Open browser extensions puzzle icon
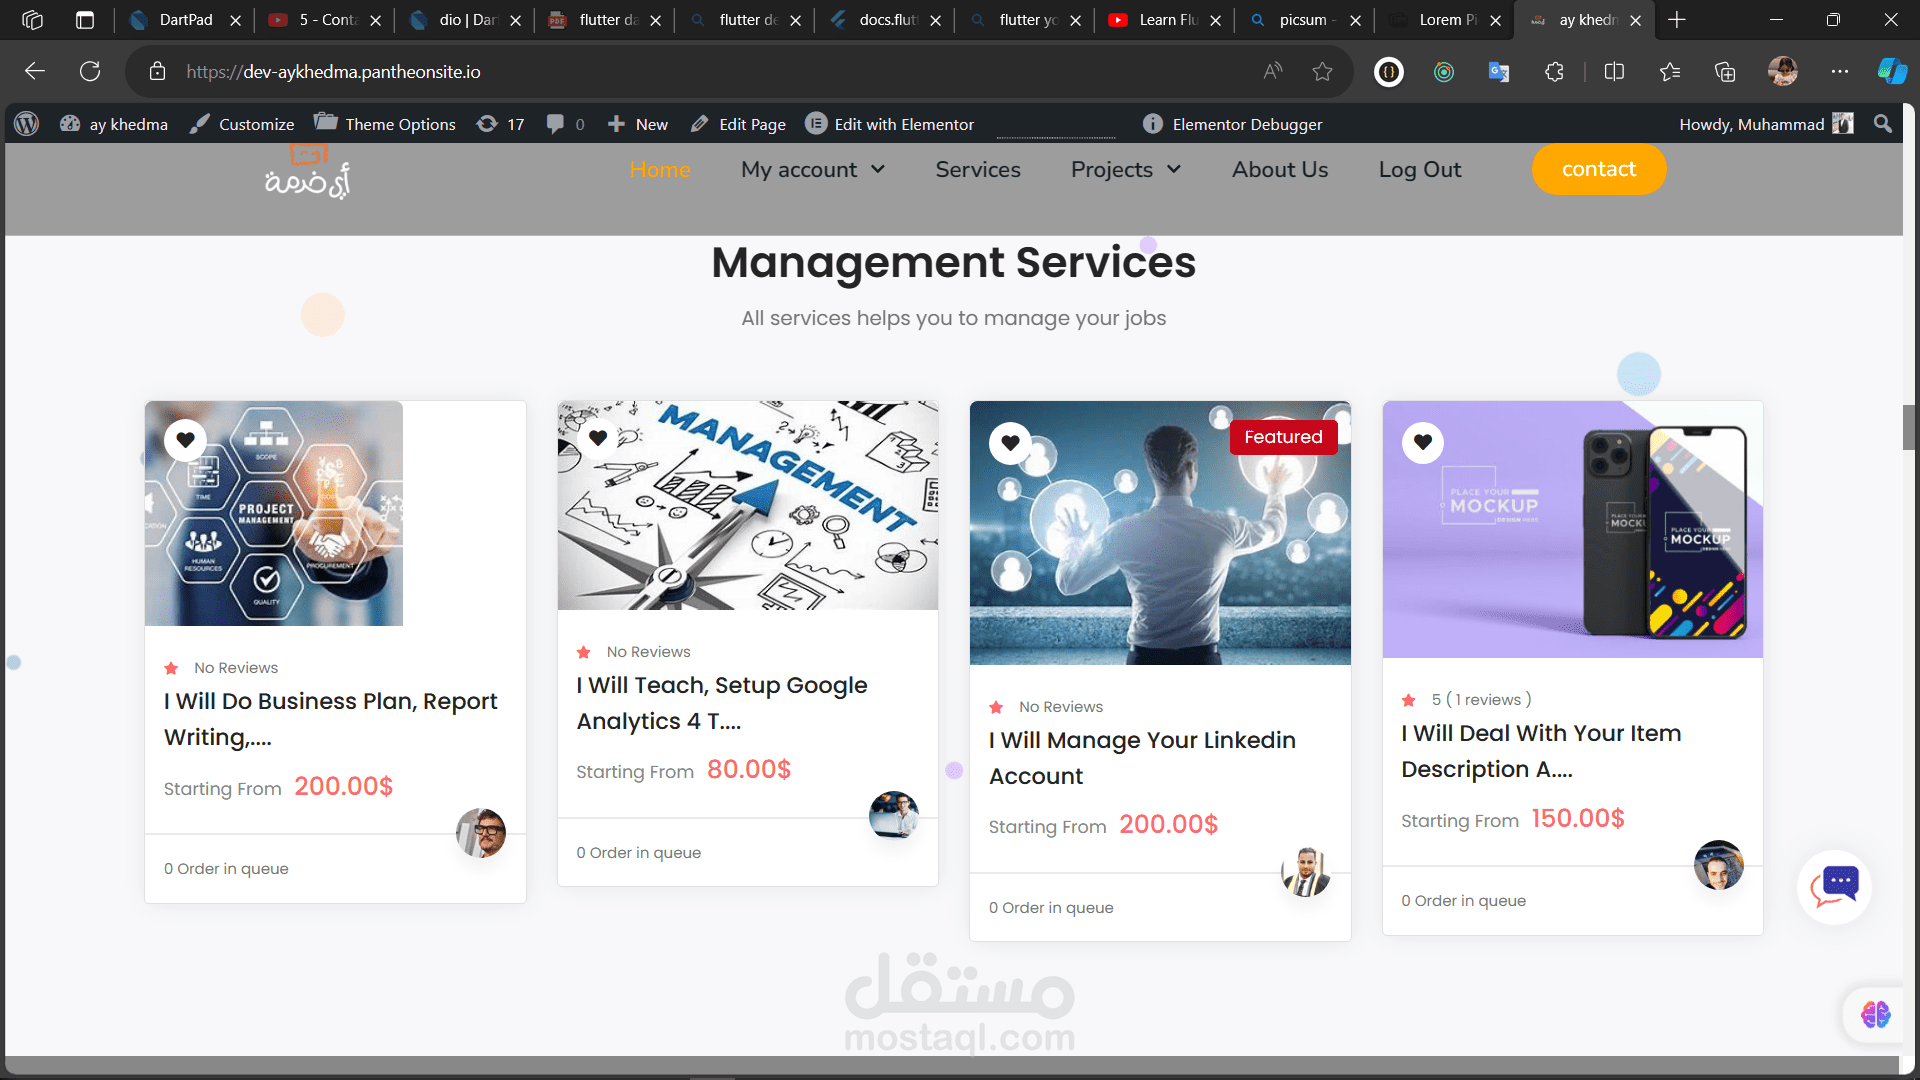Image resolution: width=1920 pixels, height=1080 pixels. [x=1554, y=71]
